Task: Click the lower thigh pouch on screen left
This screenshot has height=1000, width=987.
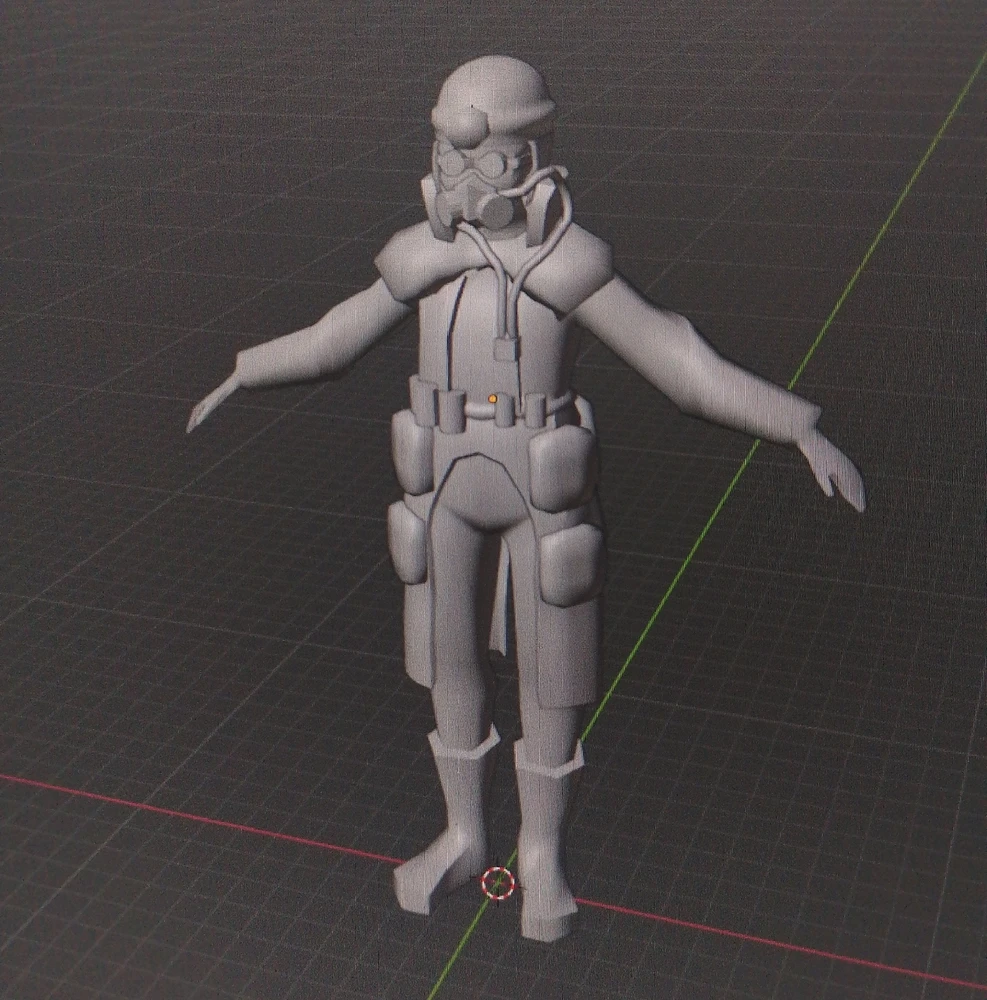Action: [408, 541]
